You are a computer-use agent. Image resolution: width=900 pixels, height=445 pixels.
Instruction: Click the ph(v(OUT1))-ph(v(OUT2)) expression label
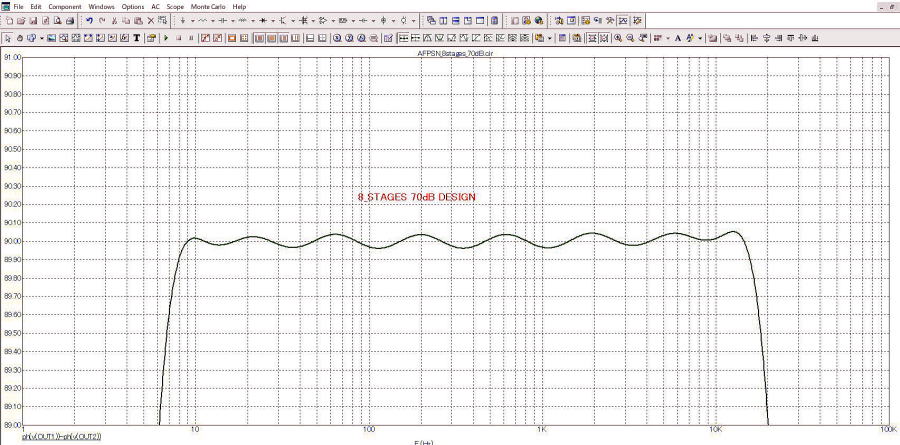[x=61, y=437]
